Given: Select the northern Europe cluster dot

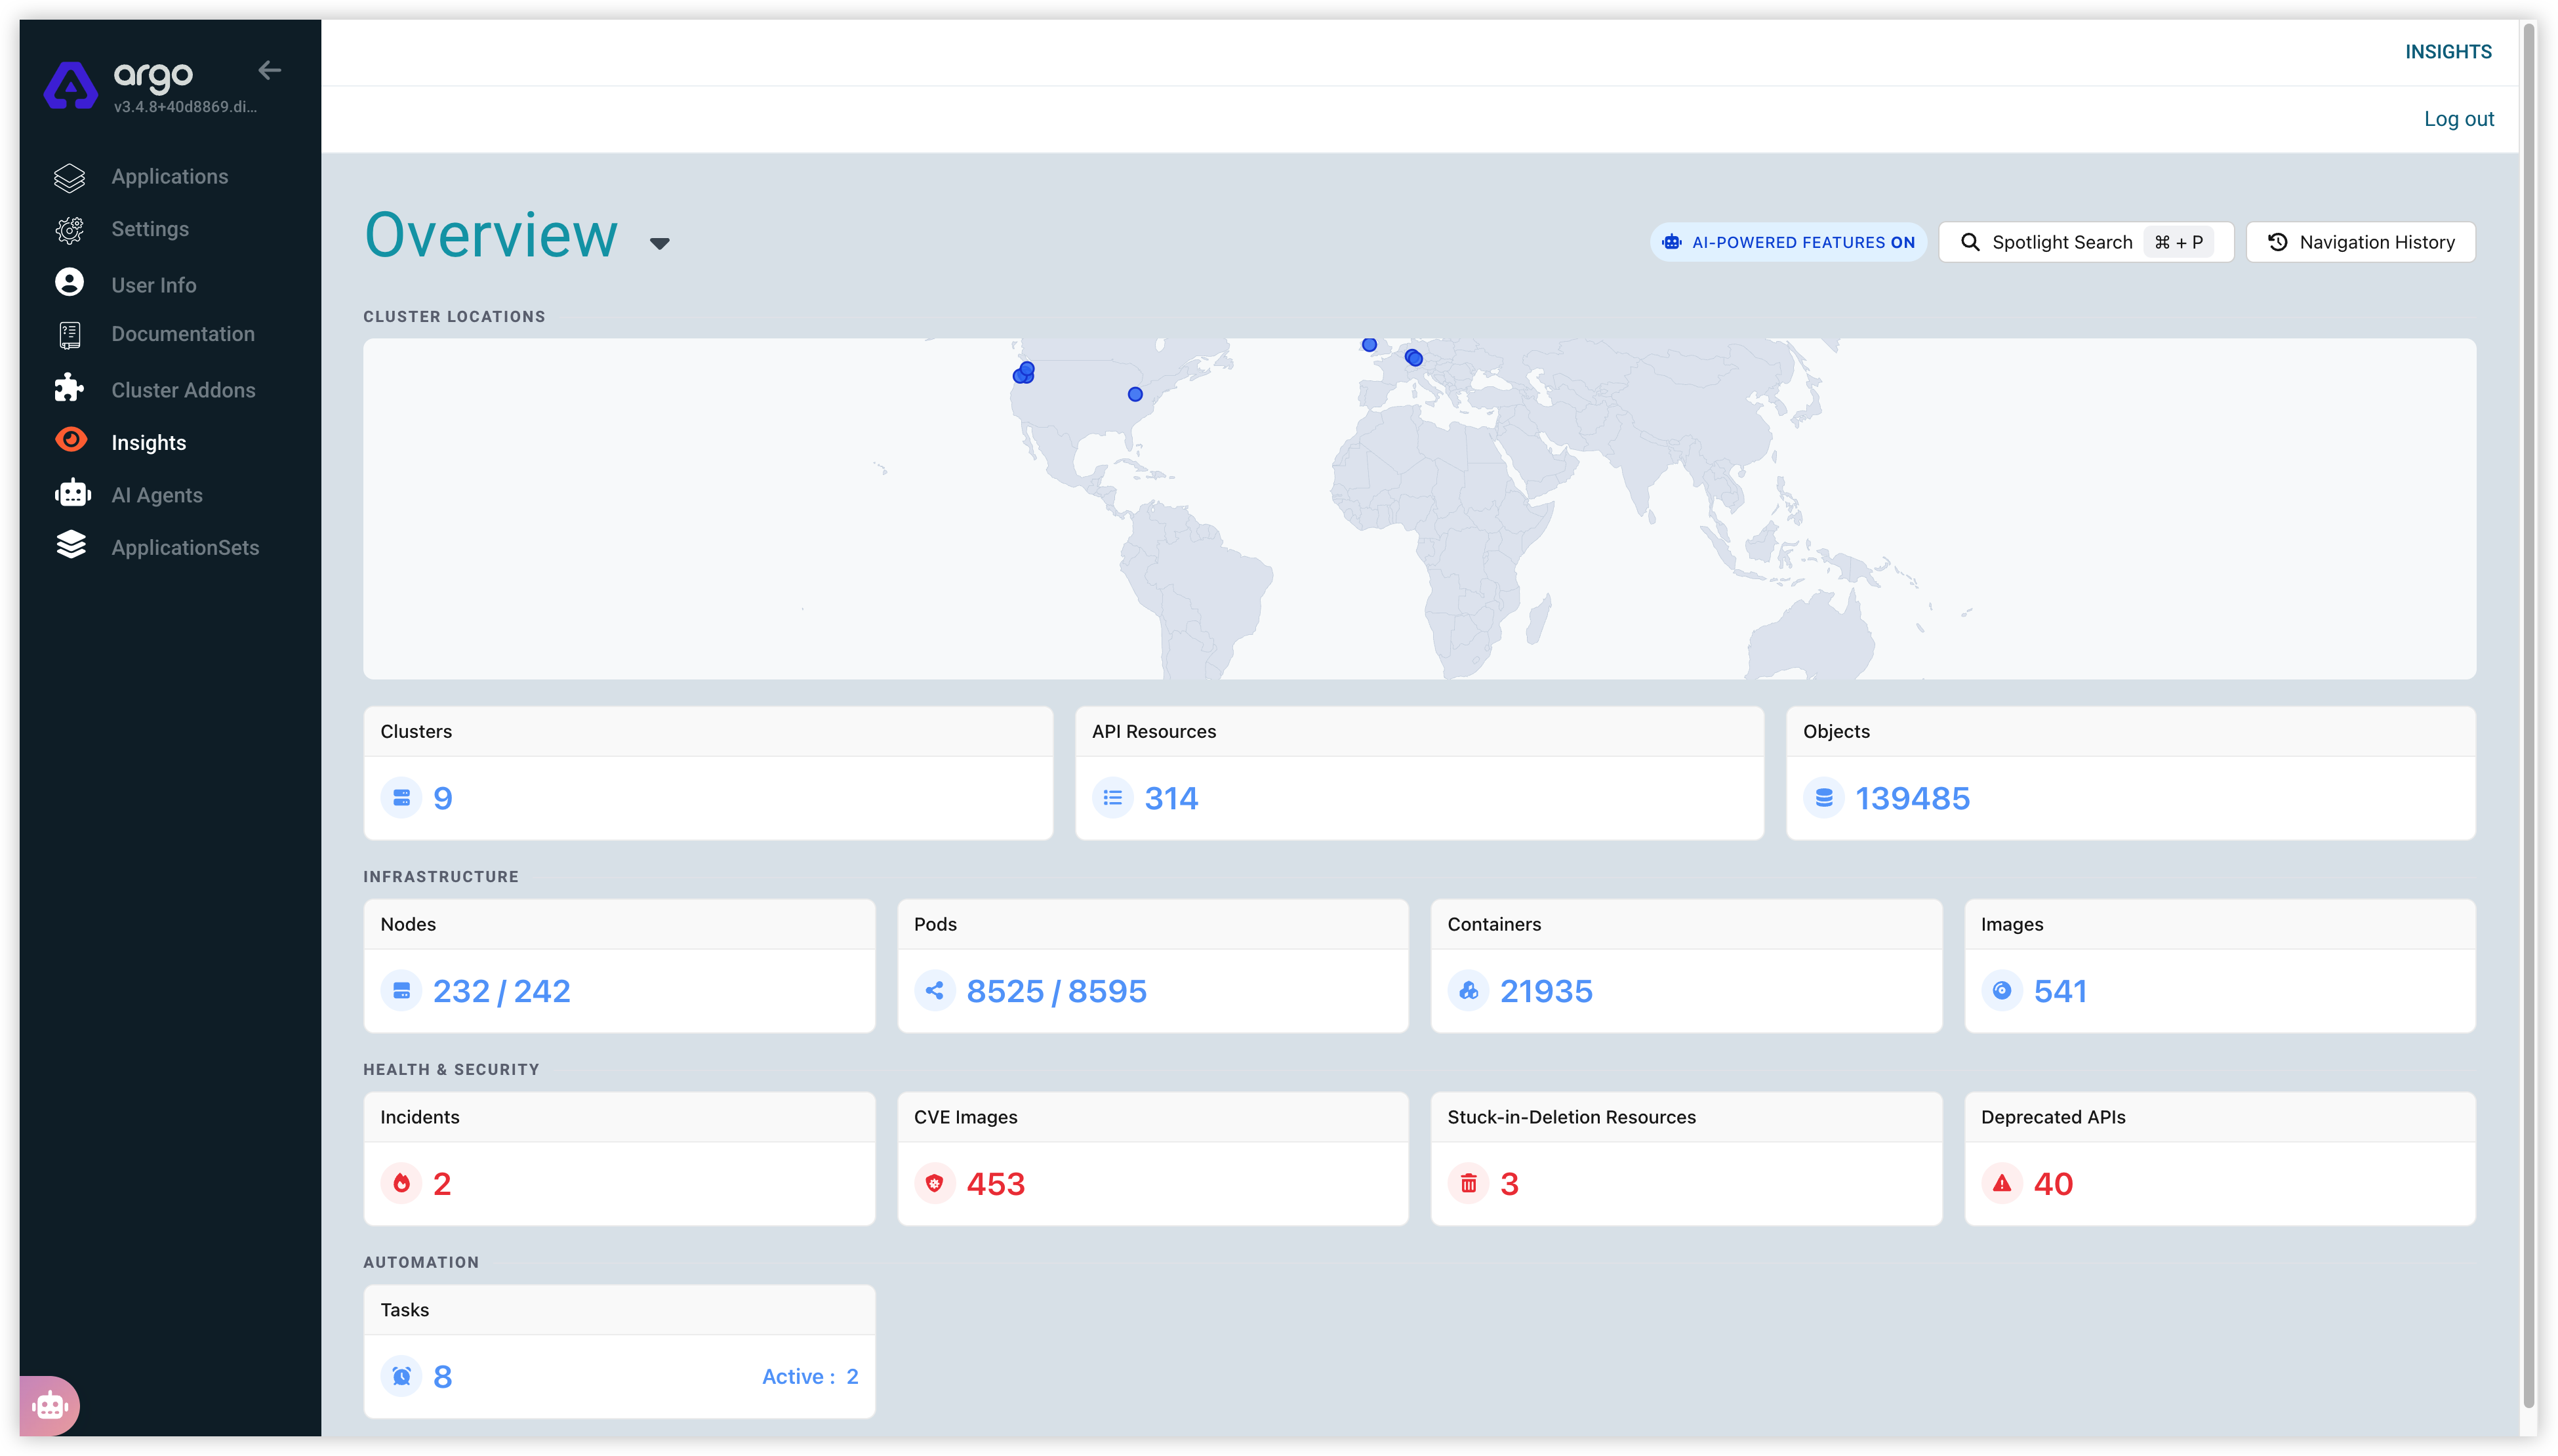Looking at the screenshot, I should [x=1369, y=344].
